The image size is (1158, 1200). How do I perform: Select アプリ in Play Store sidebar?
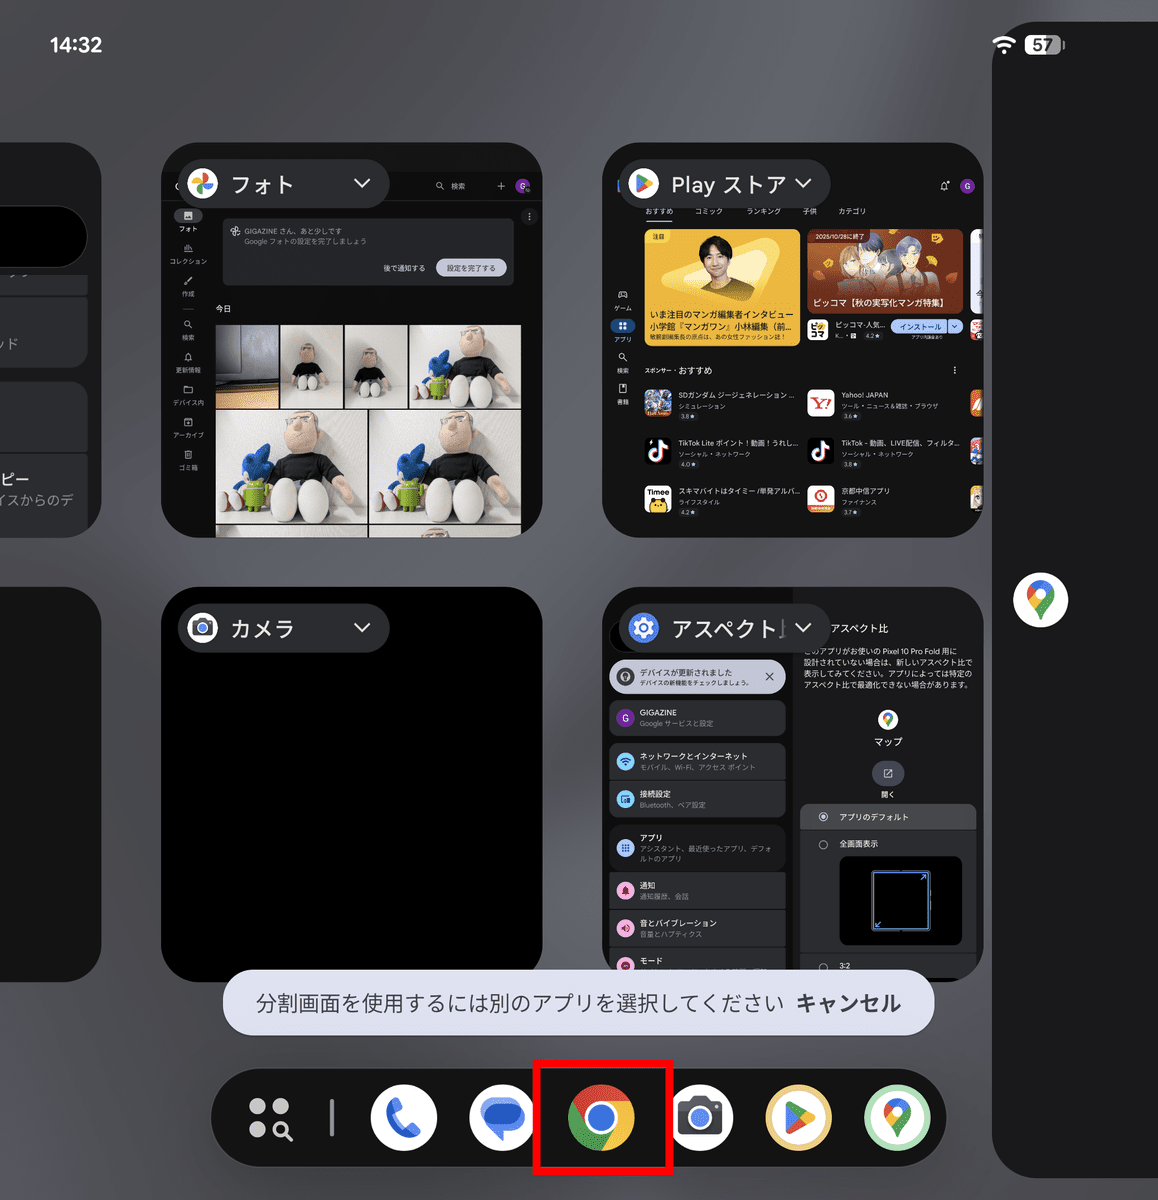click(x=622, y=331)
